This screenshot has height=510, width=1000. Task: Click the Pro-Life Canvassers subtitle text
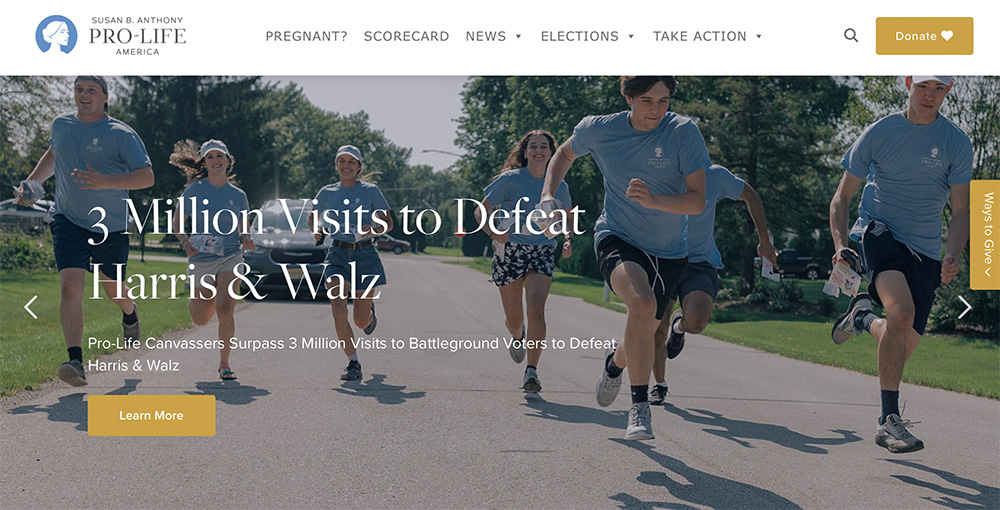pyautogui.click(x=353, y=354)
